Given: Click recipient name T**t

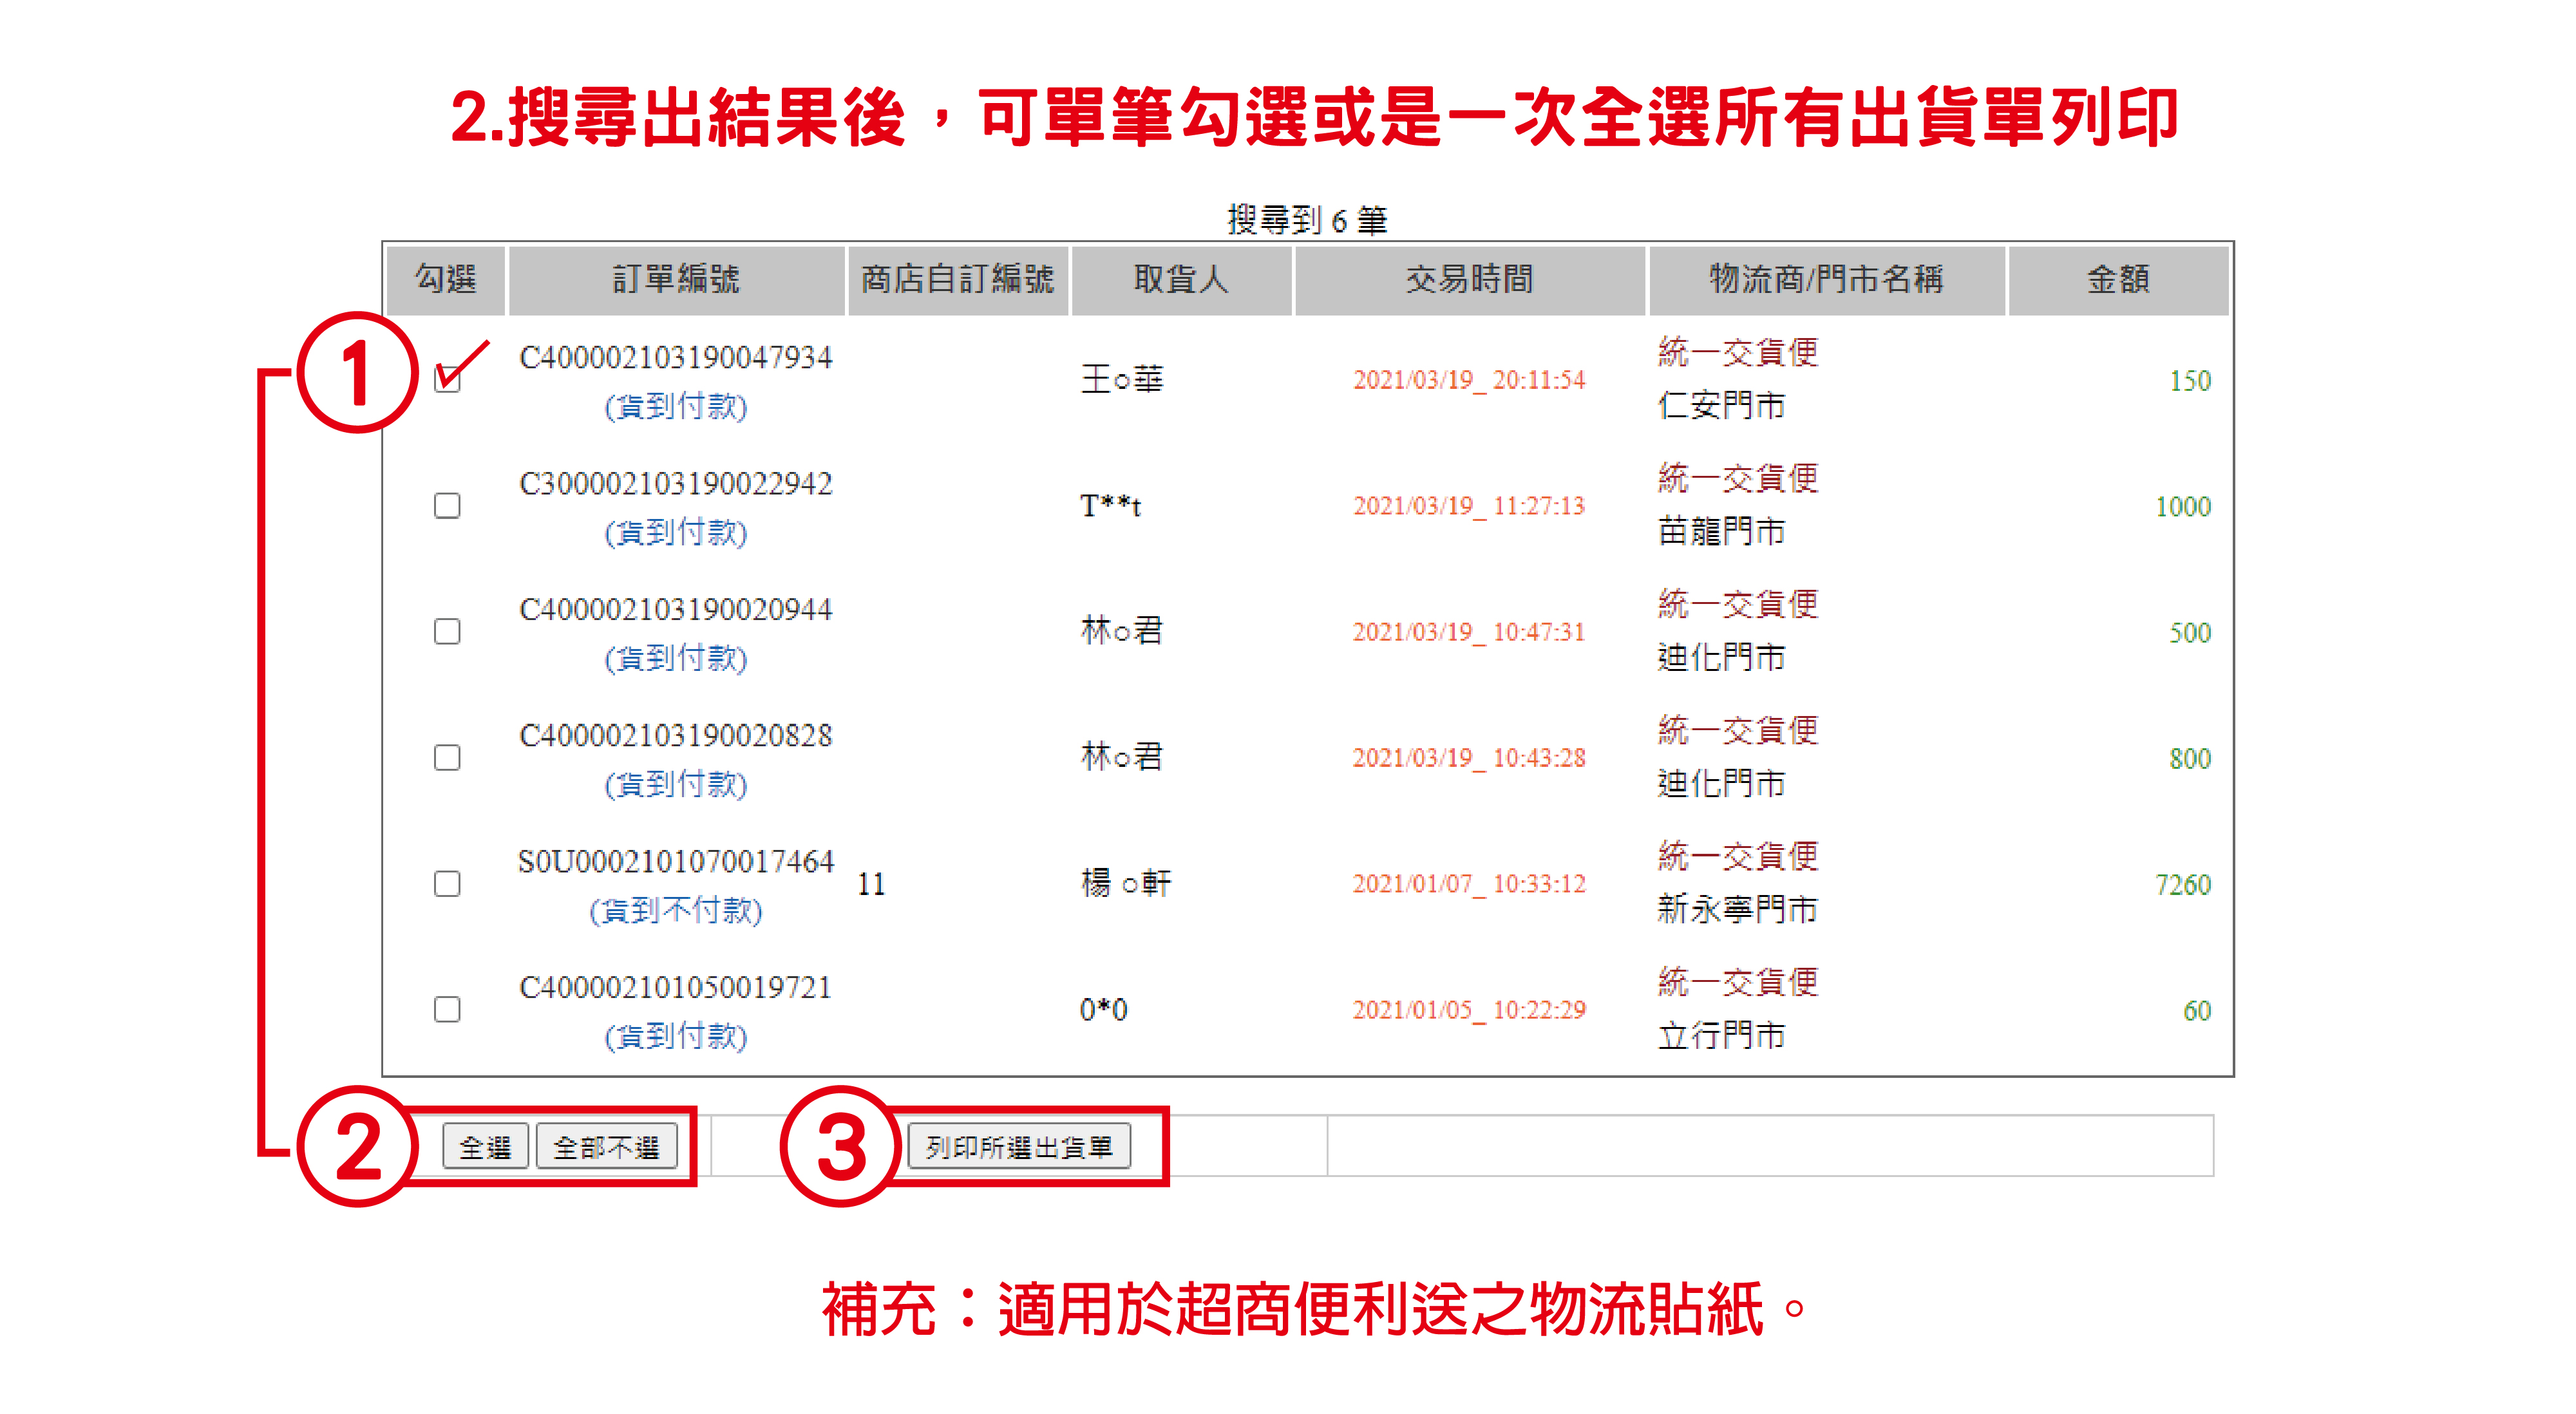Looking at the screenshot, I should (1110, 506).
